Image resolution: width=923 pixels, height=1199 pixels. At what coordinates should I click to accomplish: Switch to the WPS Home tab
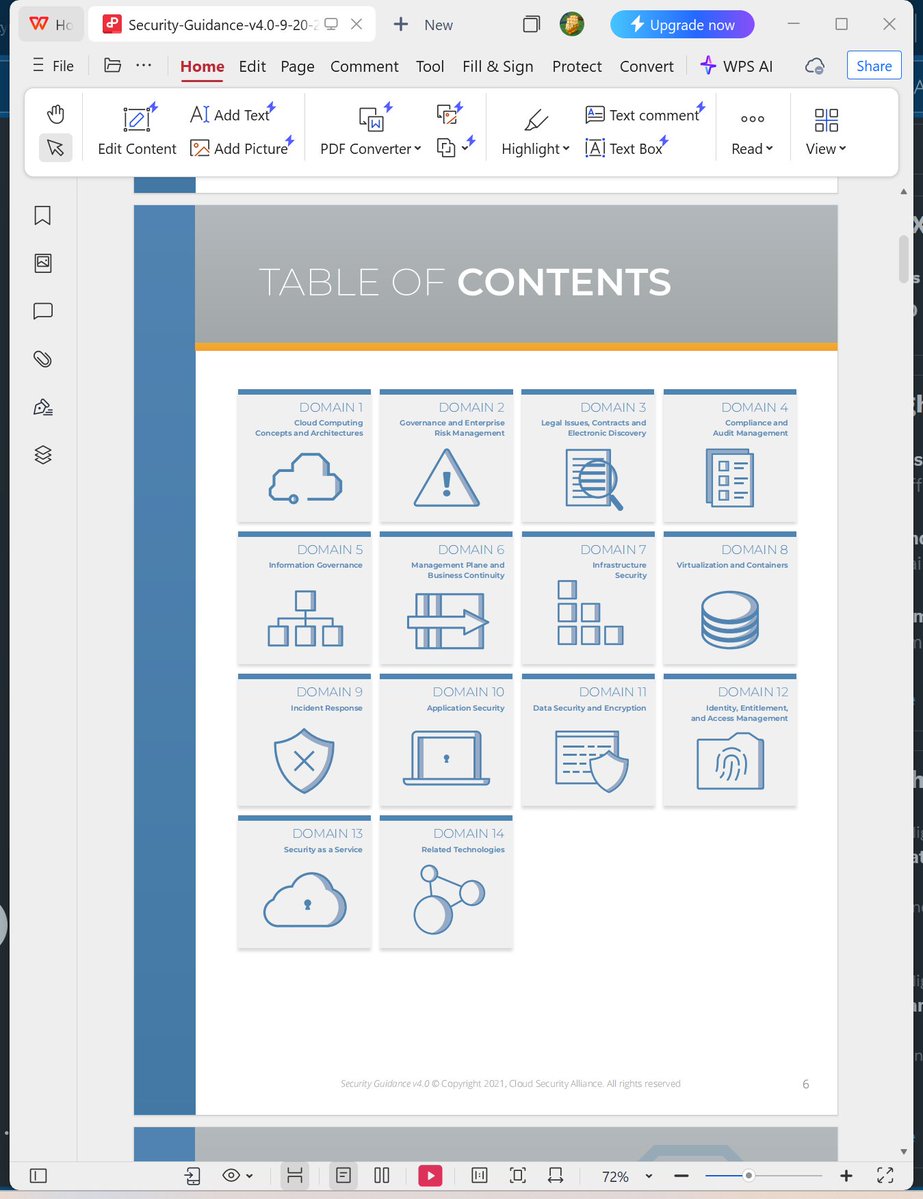pyautogui.click(x=51, y=24)
